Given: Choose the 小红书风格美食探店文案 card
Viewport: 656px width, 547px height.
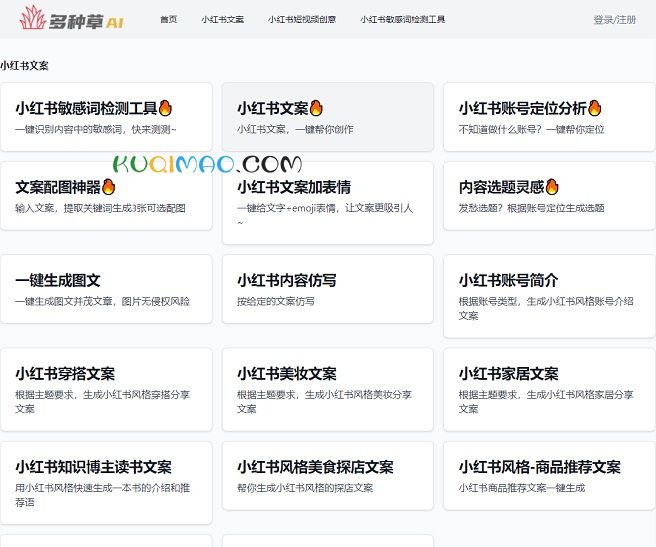Looking at the screenshot, I should click(x=328, y=475).
